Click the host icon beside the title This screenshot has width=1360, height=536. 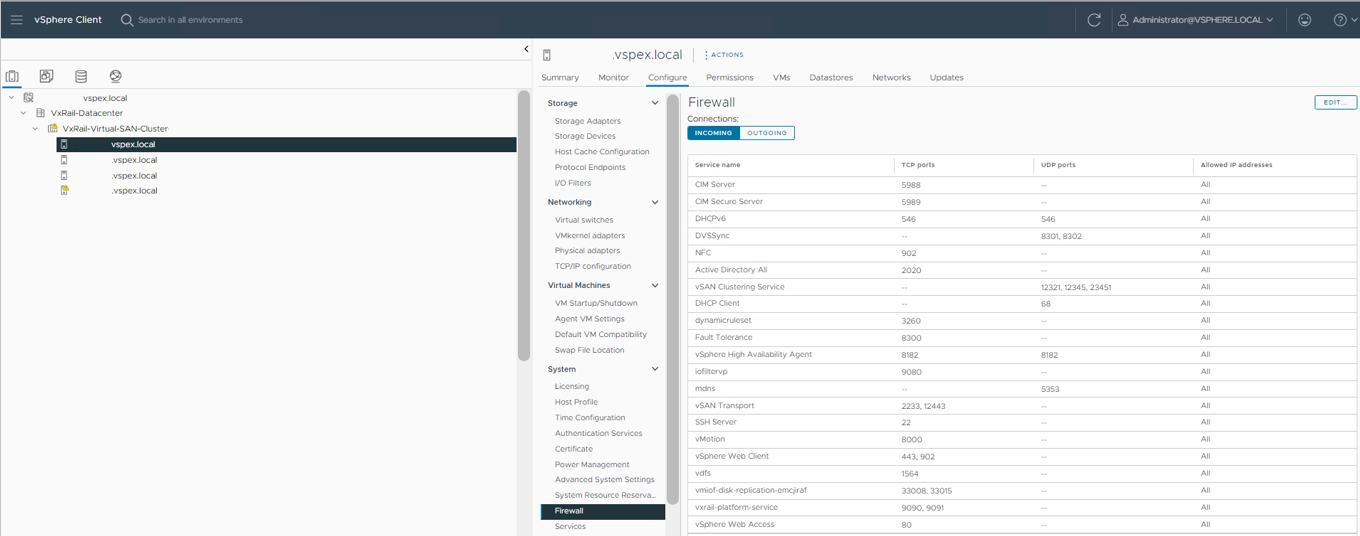coord(547,55)
